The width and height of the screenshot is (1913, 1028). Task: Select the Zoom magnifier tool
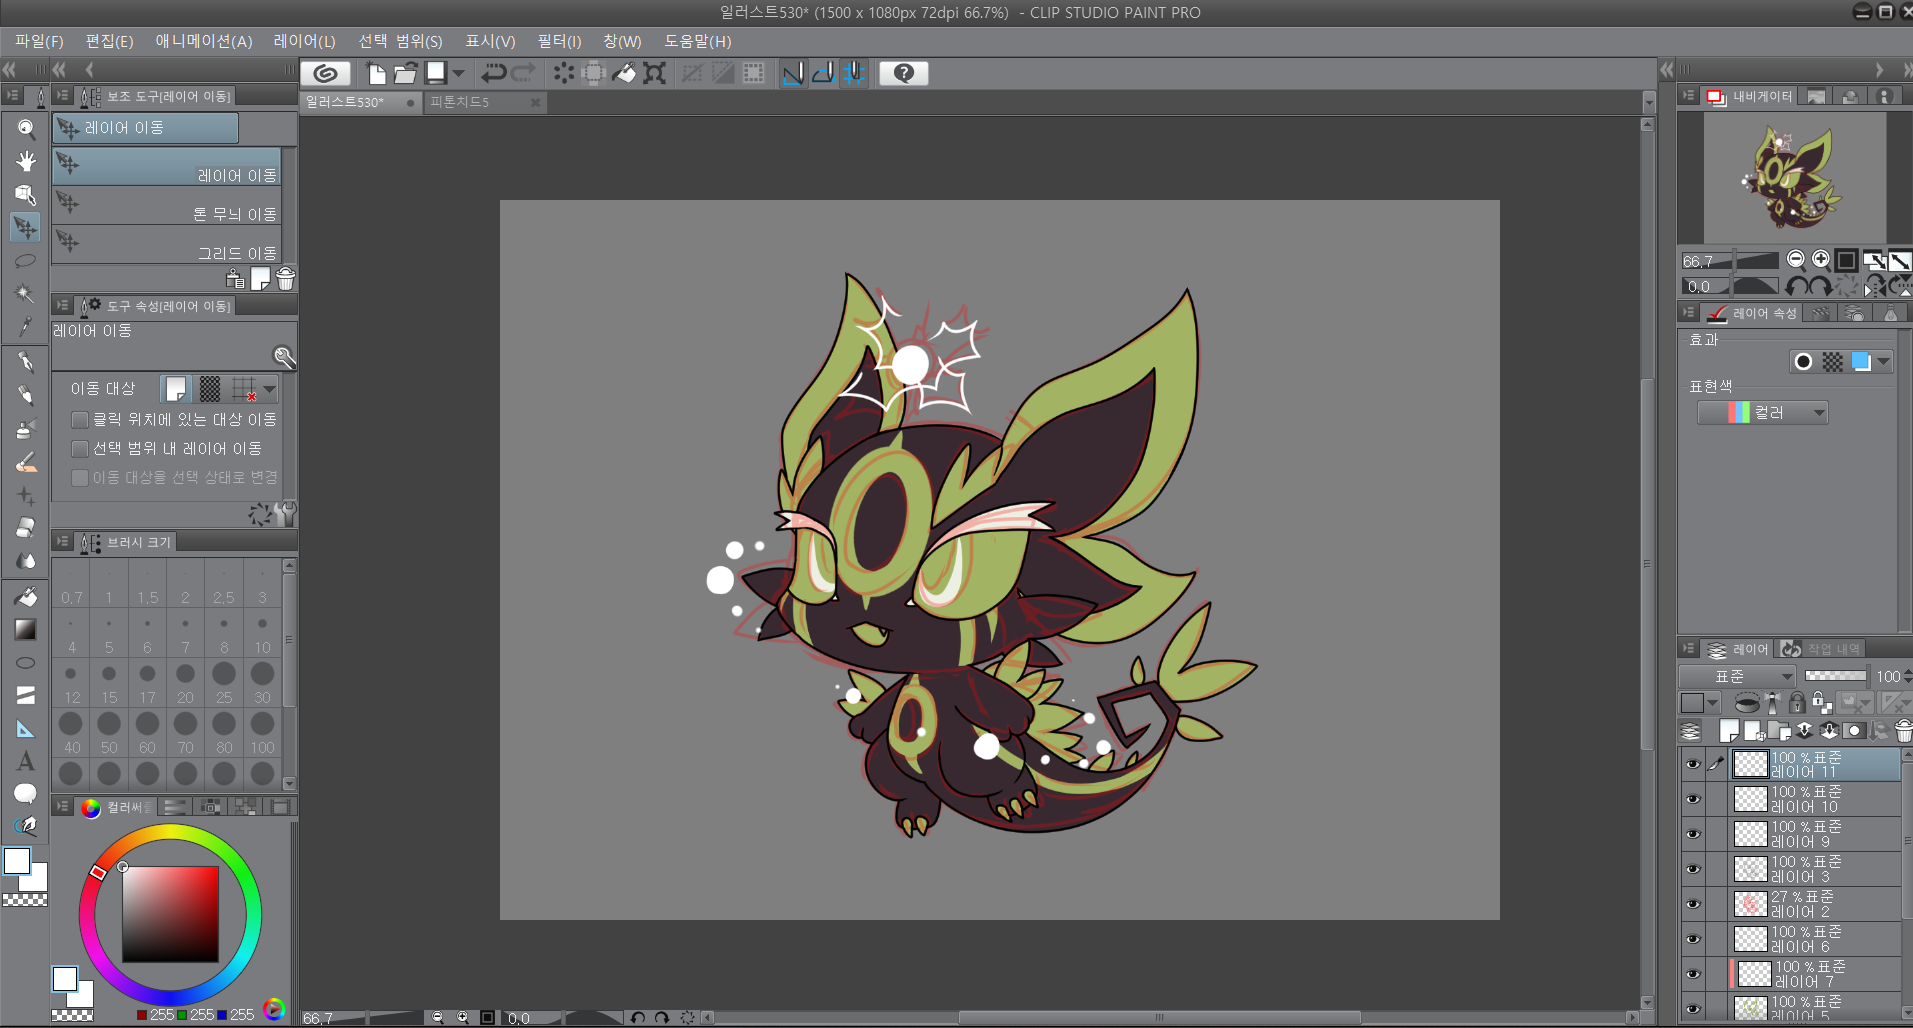pyautogui.click(x=26, y=129)
